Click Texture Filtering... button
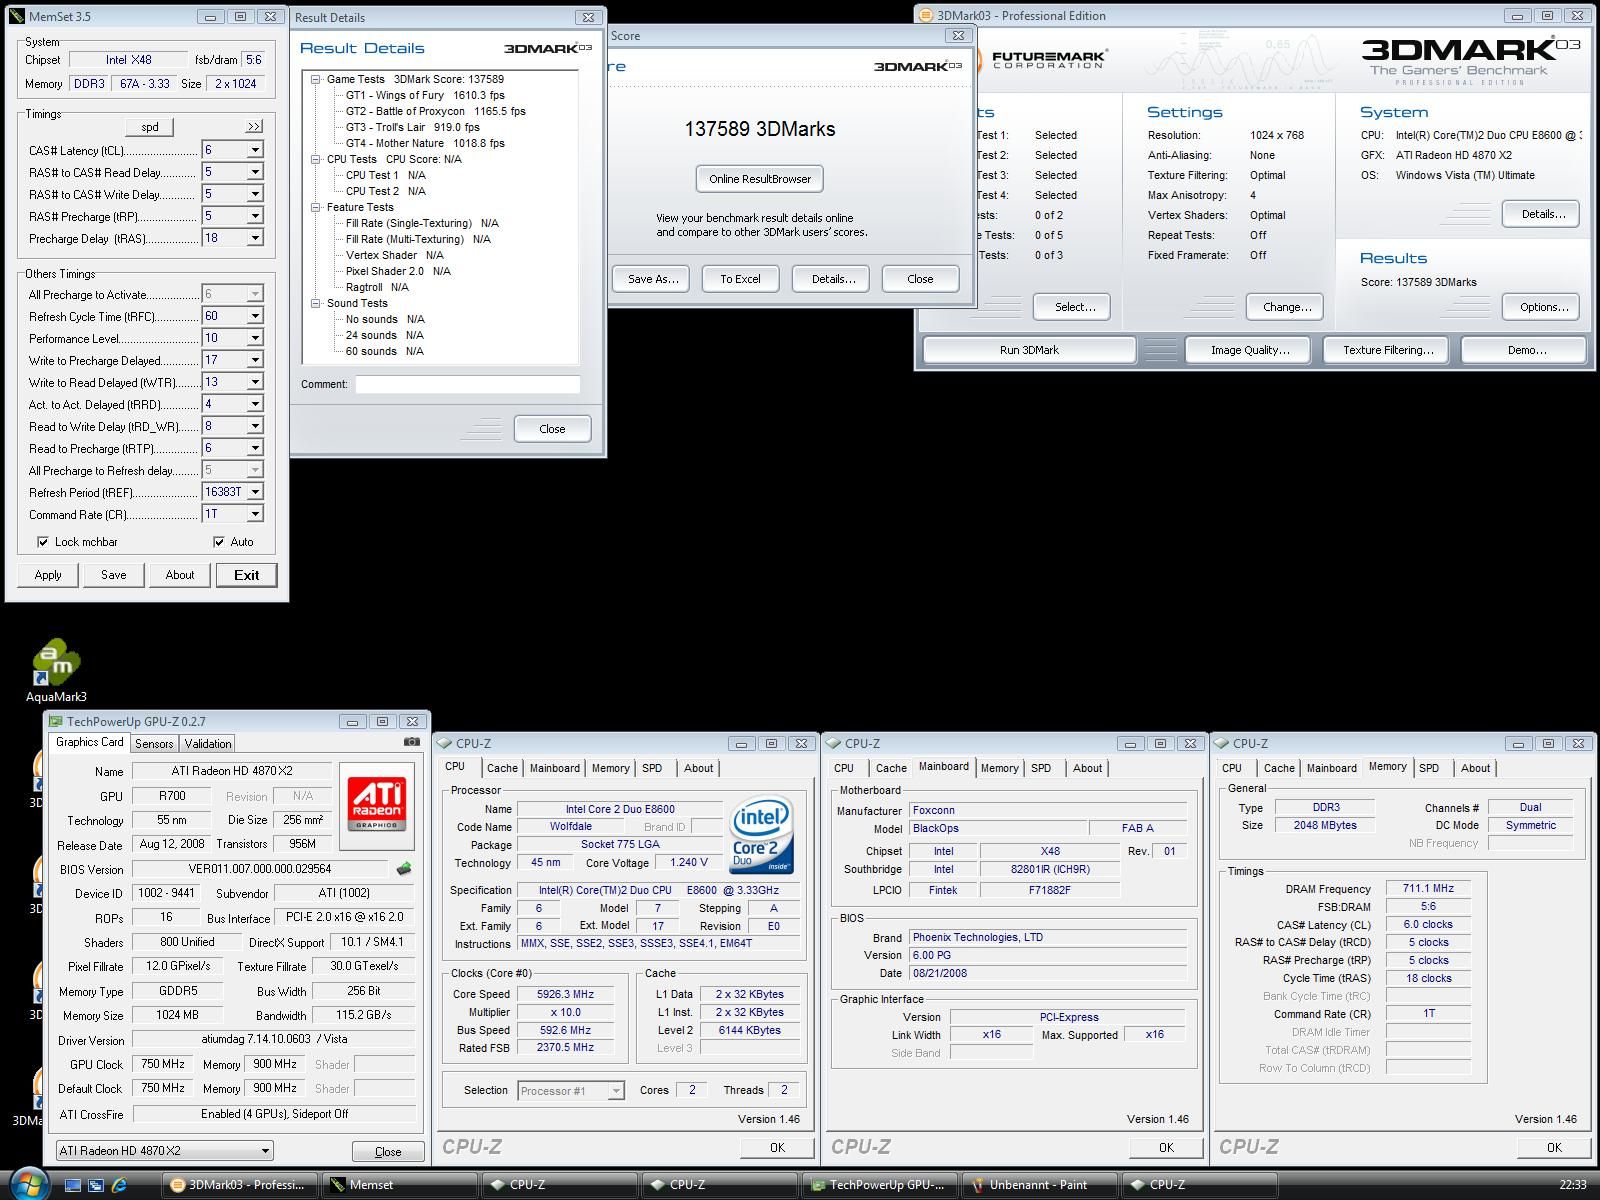 1388,350
